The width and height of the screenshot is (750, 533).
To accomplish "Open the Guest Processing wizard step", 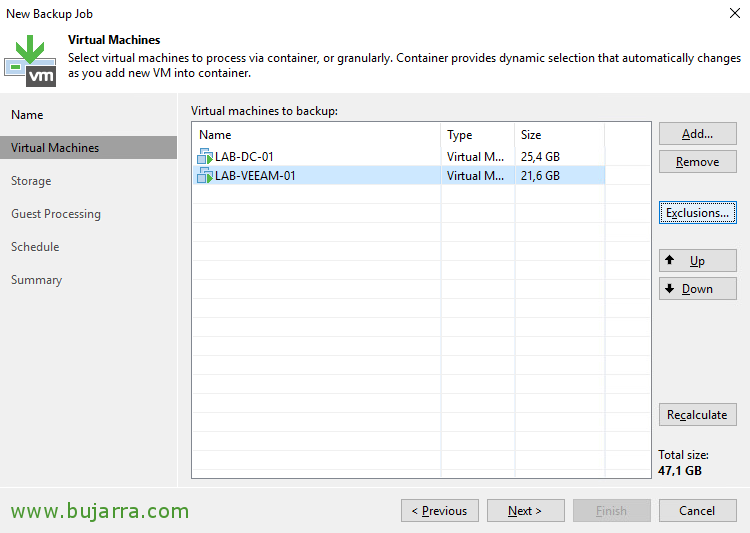I will 56,214.
